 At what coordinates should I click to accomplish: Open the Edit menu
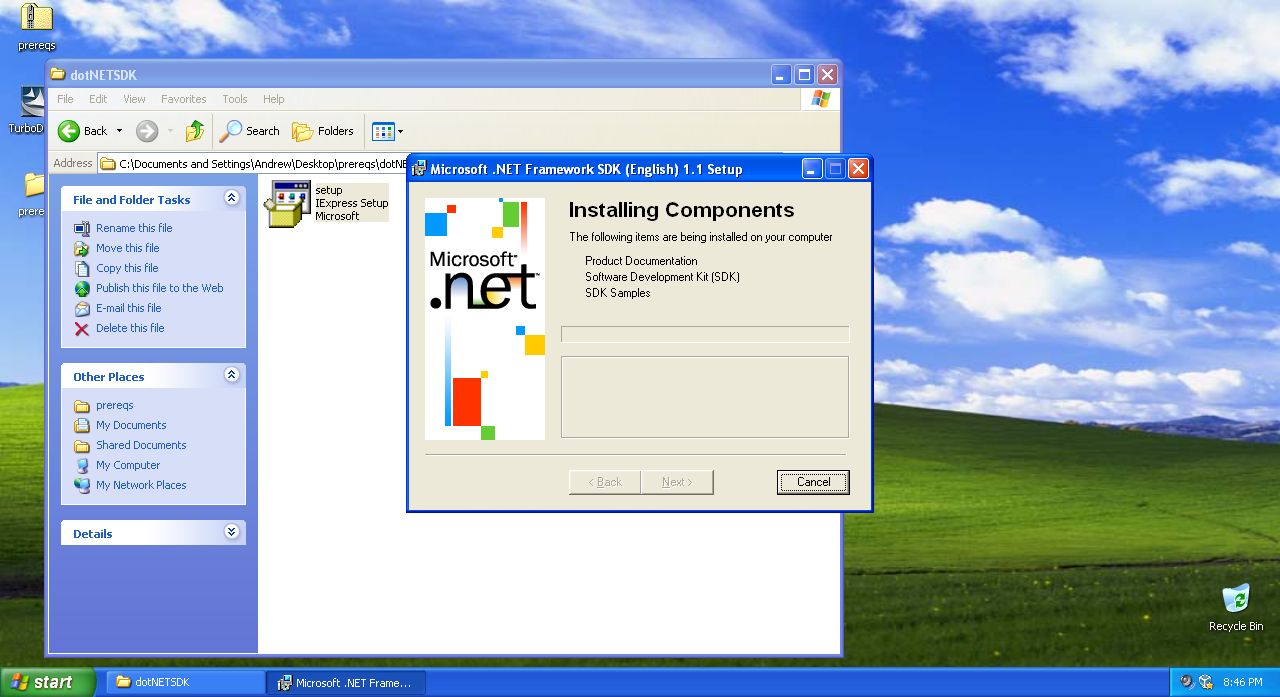[x=98, y=99]
